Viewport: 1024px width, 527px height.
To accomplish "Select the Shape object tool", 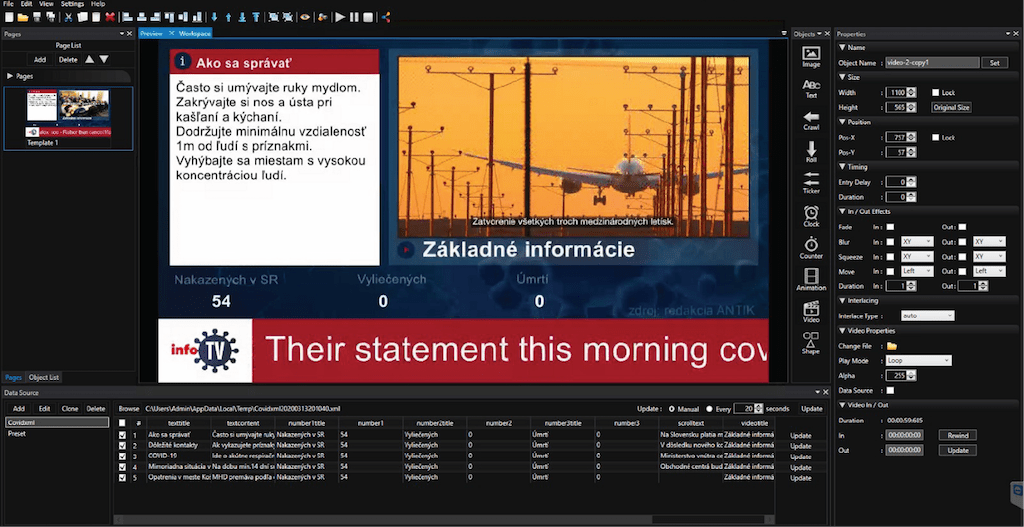I will coord(811,343).
